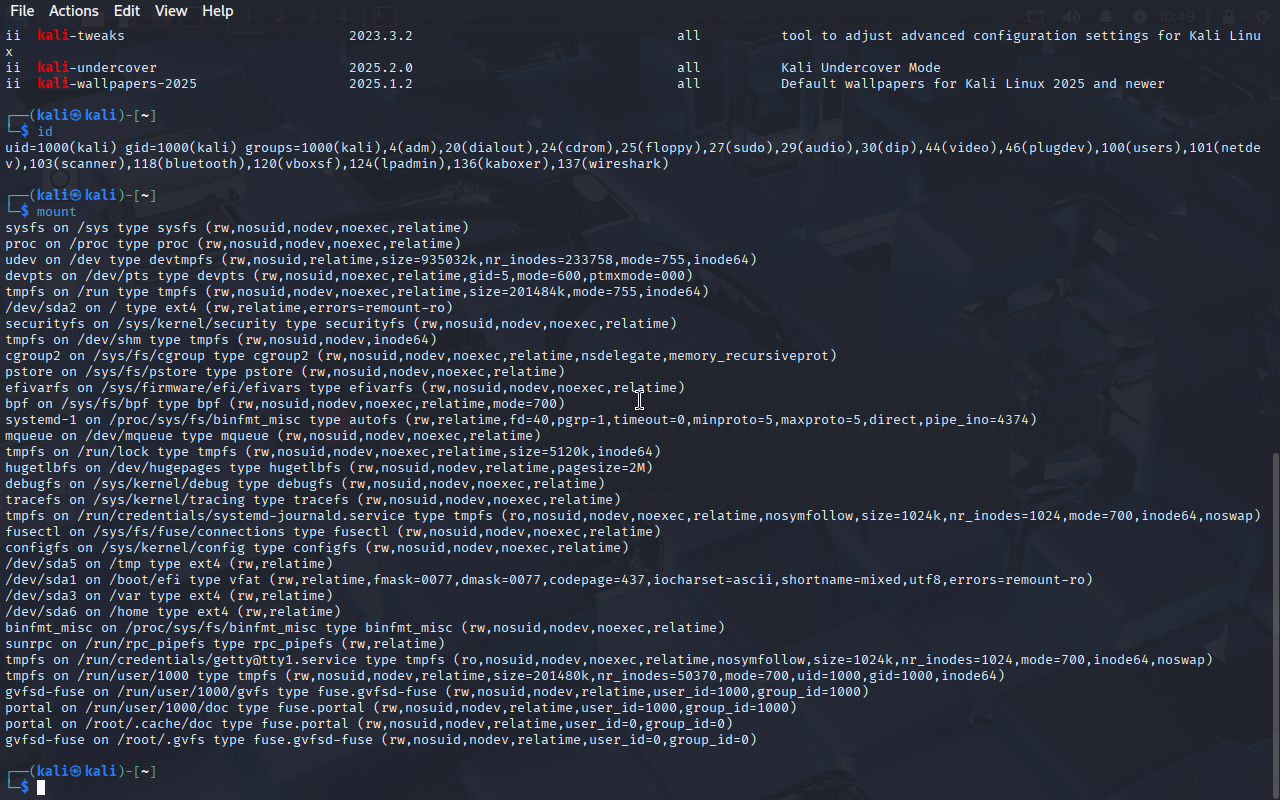Click the 'sunrpc on /run/rpc_pipefs' line
The image size is (1280, 800).
225,643
